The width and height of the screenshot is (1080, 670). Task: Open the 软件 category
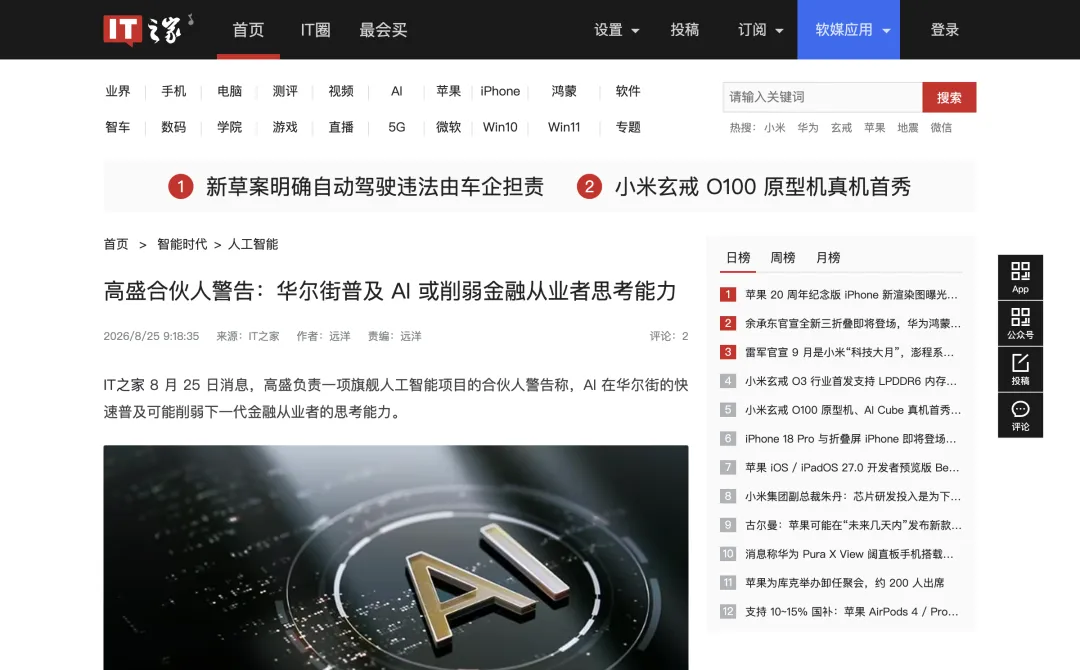click(628, 91)
